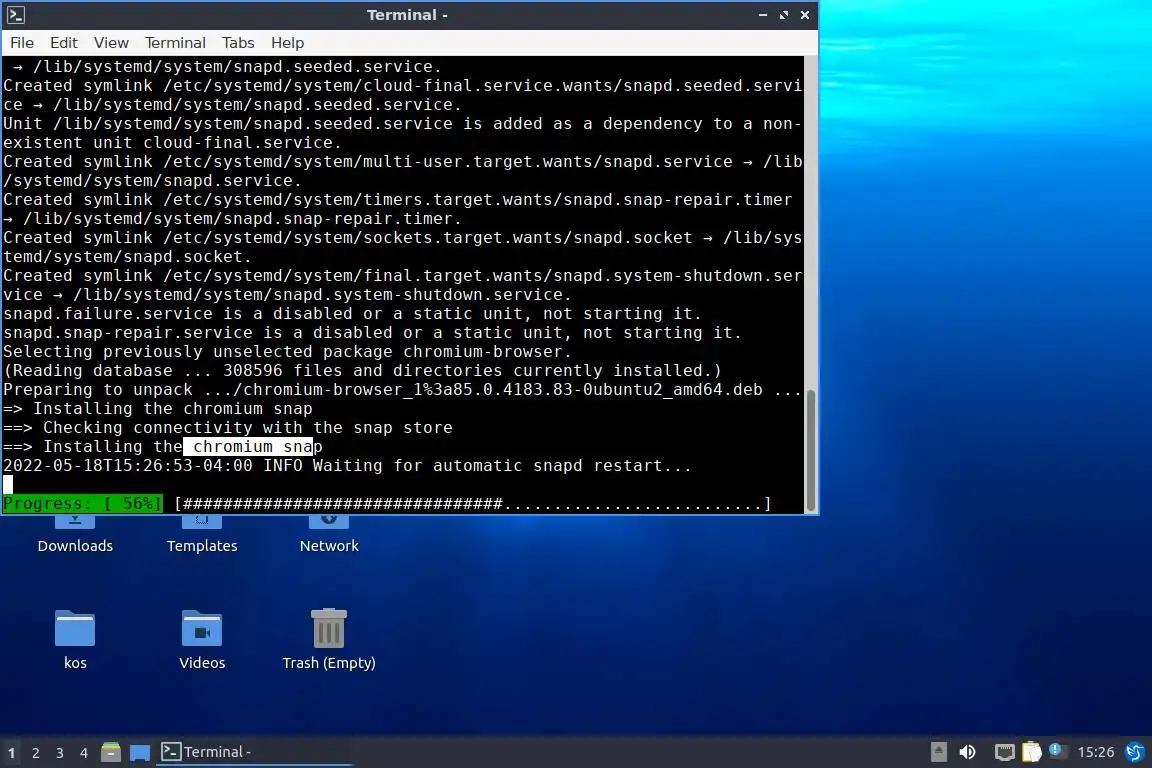Click the 'Preparing to unpack' chromium-browser line
1152x768 pixels.
click(x=402, y=389)
